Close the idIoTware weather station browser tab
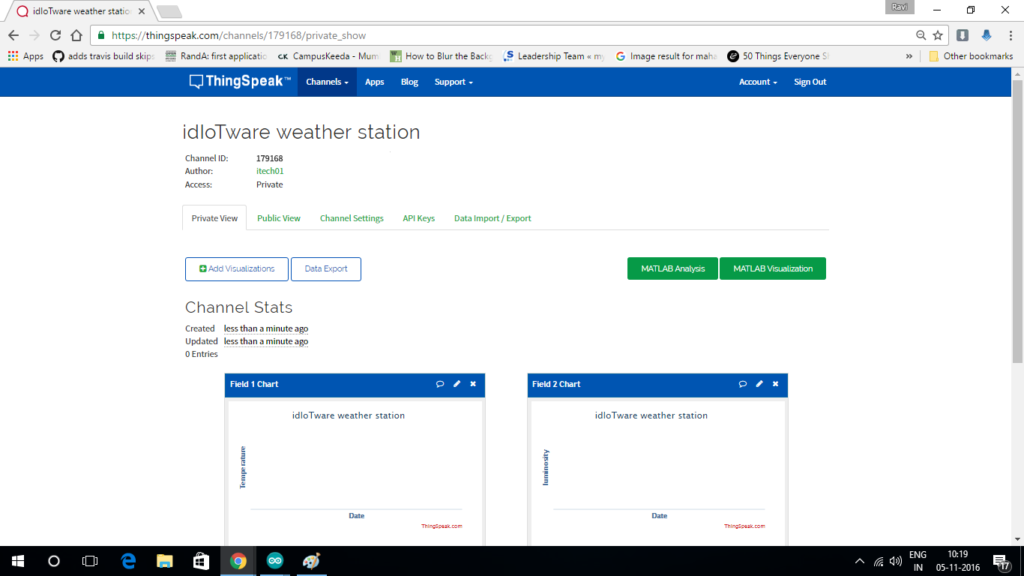This screenshot has height=576, width=1024. pyautogui.click(x=141, y=11)
